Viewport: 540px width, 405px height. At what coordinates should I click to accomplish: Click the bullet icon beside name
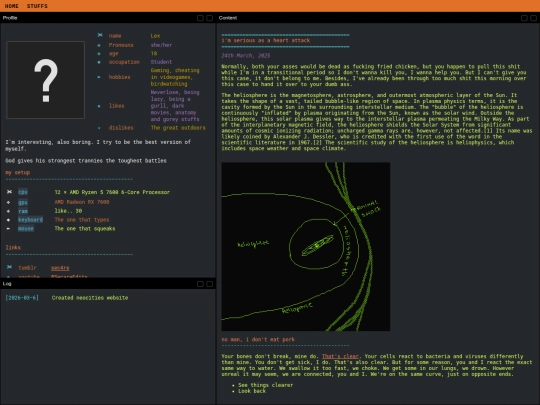pos(100,35)
